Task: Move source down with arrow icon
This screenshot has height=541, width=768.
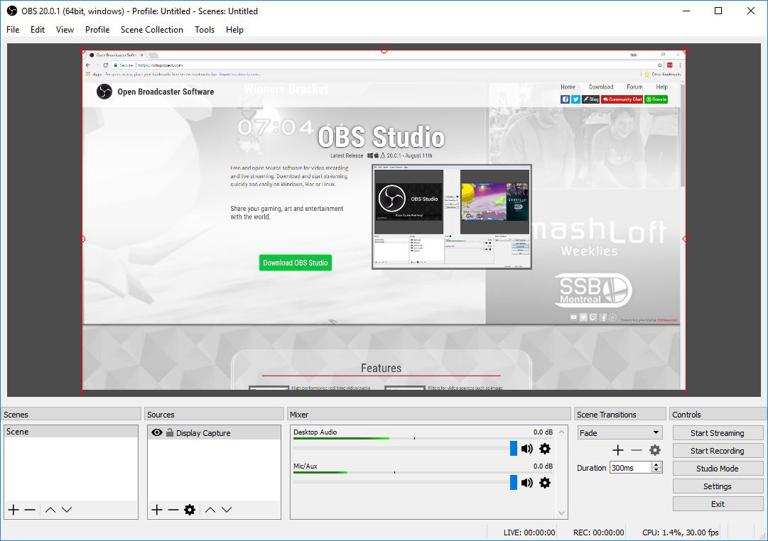Action: tap(227, 510)
